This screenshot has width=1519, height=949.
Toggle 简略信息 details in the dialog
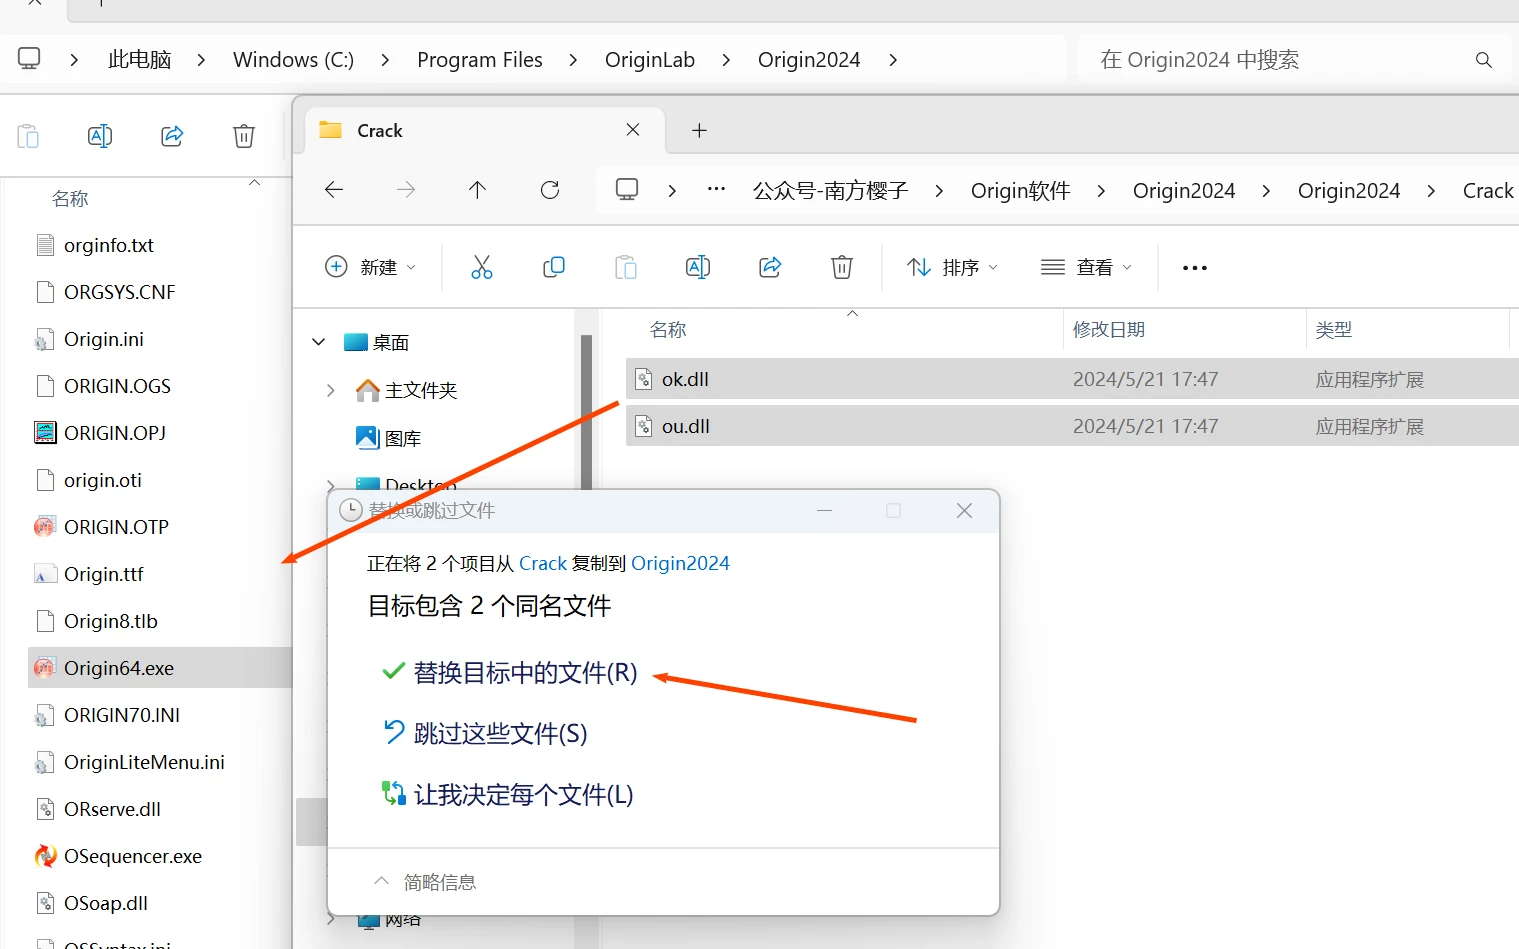[x=425, y=882]
